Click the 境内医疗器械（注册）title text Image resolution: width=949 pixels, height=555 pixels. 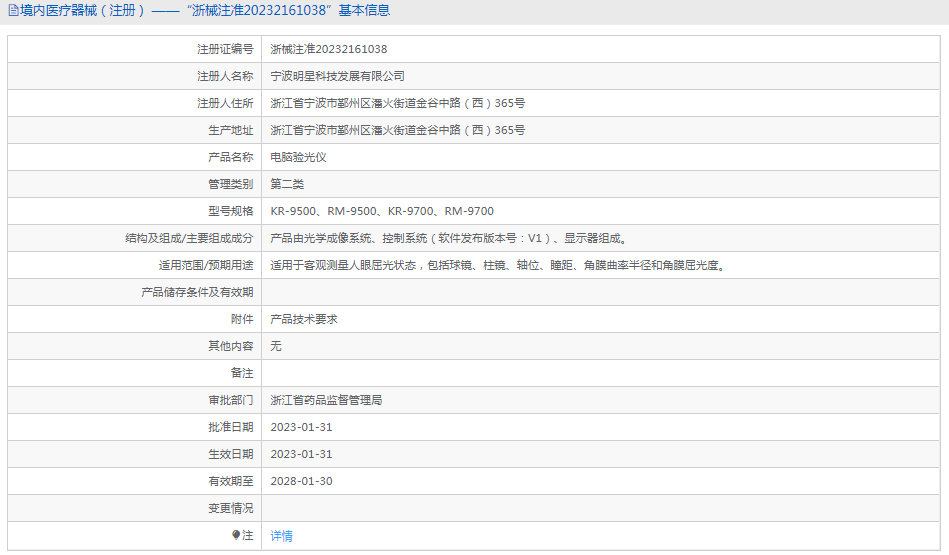pos(83,11)
